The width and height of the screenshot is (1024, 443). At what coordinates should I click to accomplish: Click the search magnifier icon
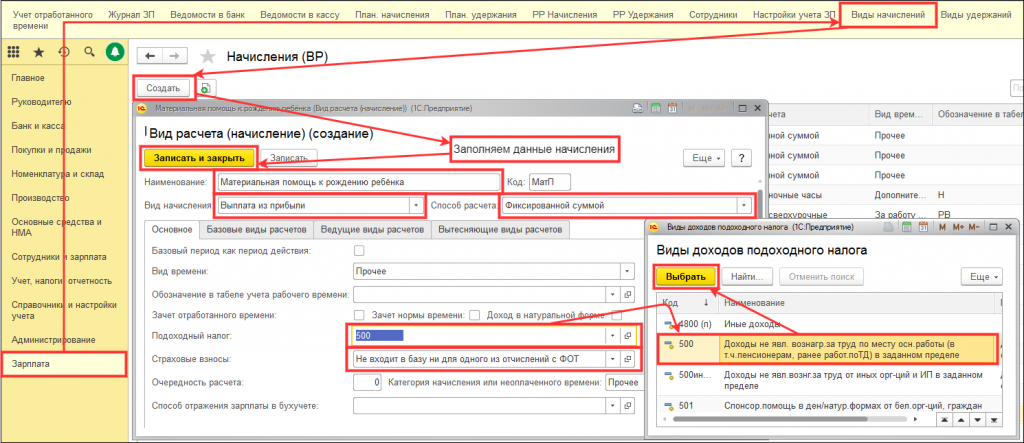pyautogui.click(x=89, y=52)
